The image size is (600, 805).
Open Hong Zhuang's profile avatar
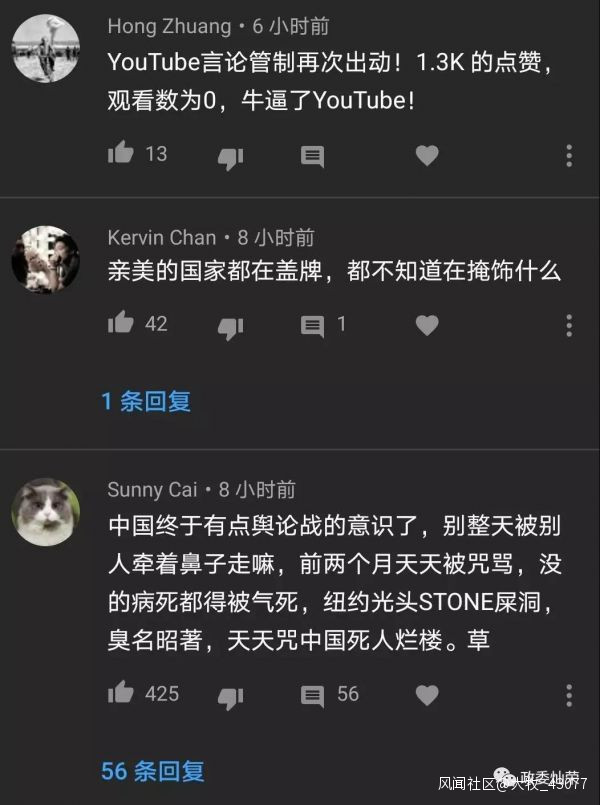46,48
